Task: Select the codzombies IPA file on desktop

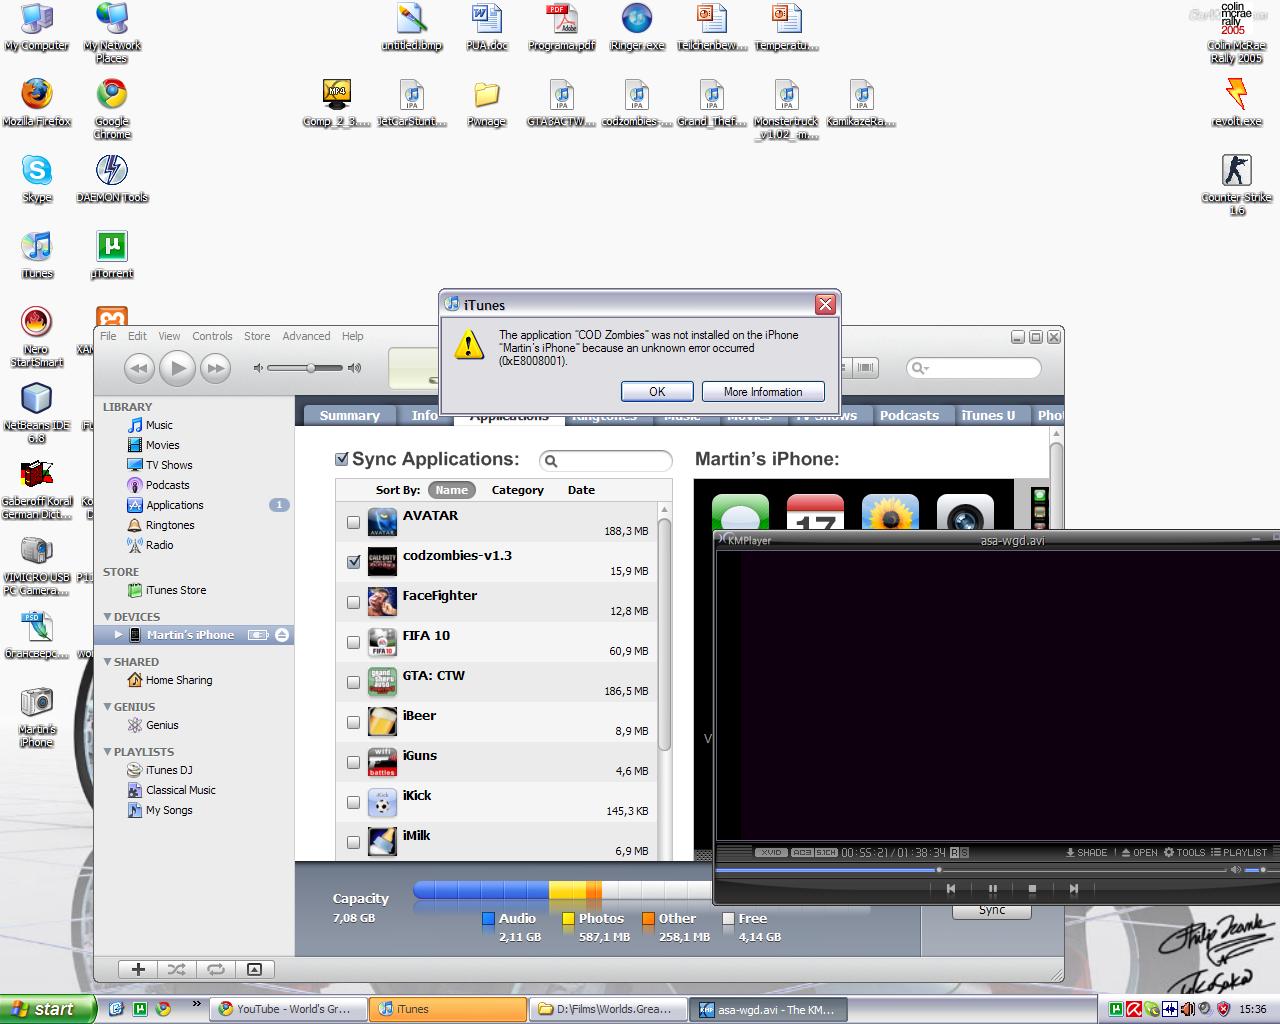Action: (x=637, y=104)
